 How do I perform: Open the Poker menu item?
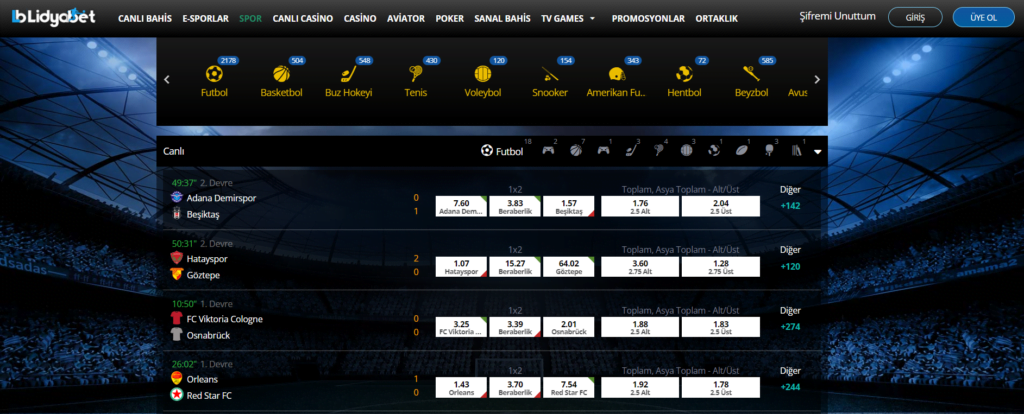coord(449,18)
